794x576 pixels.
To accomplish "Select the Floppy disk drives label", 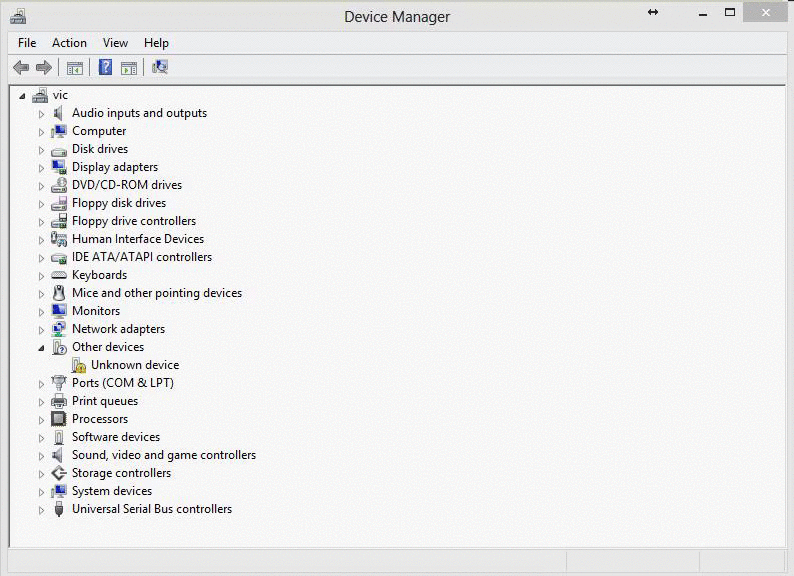I will [119, 203].
